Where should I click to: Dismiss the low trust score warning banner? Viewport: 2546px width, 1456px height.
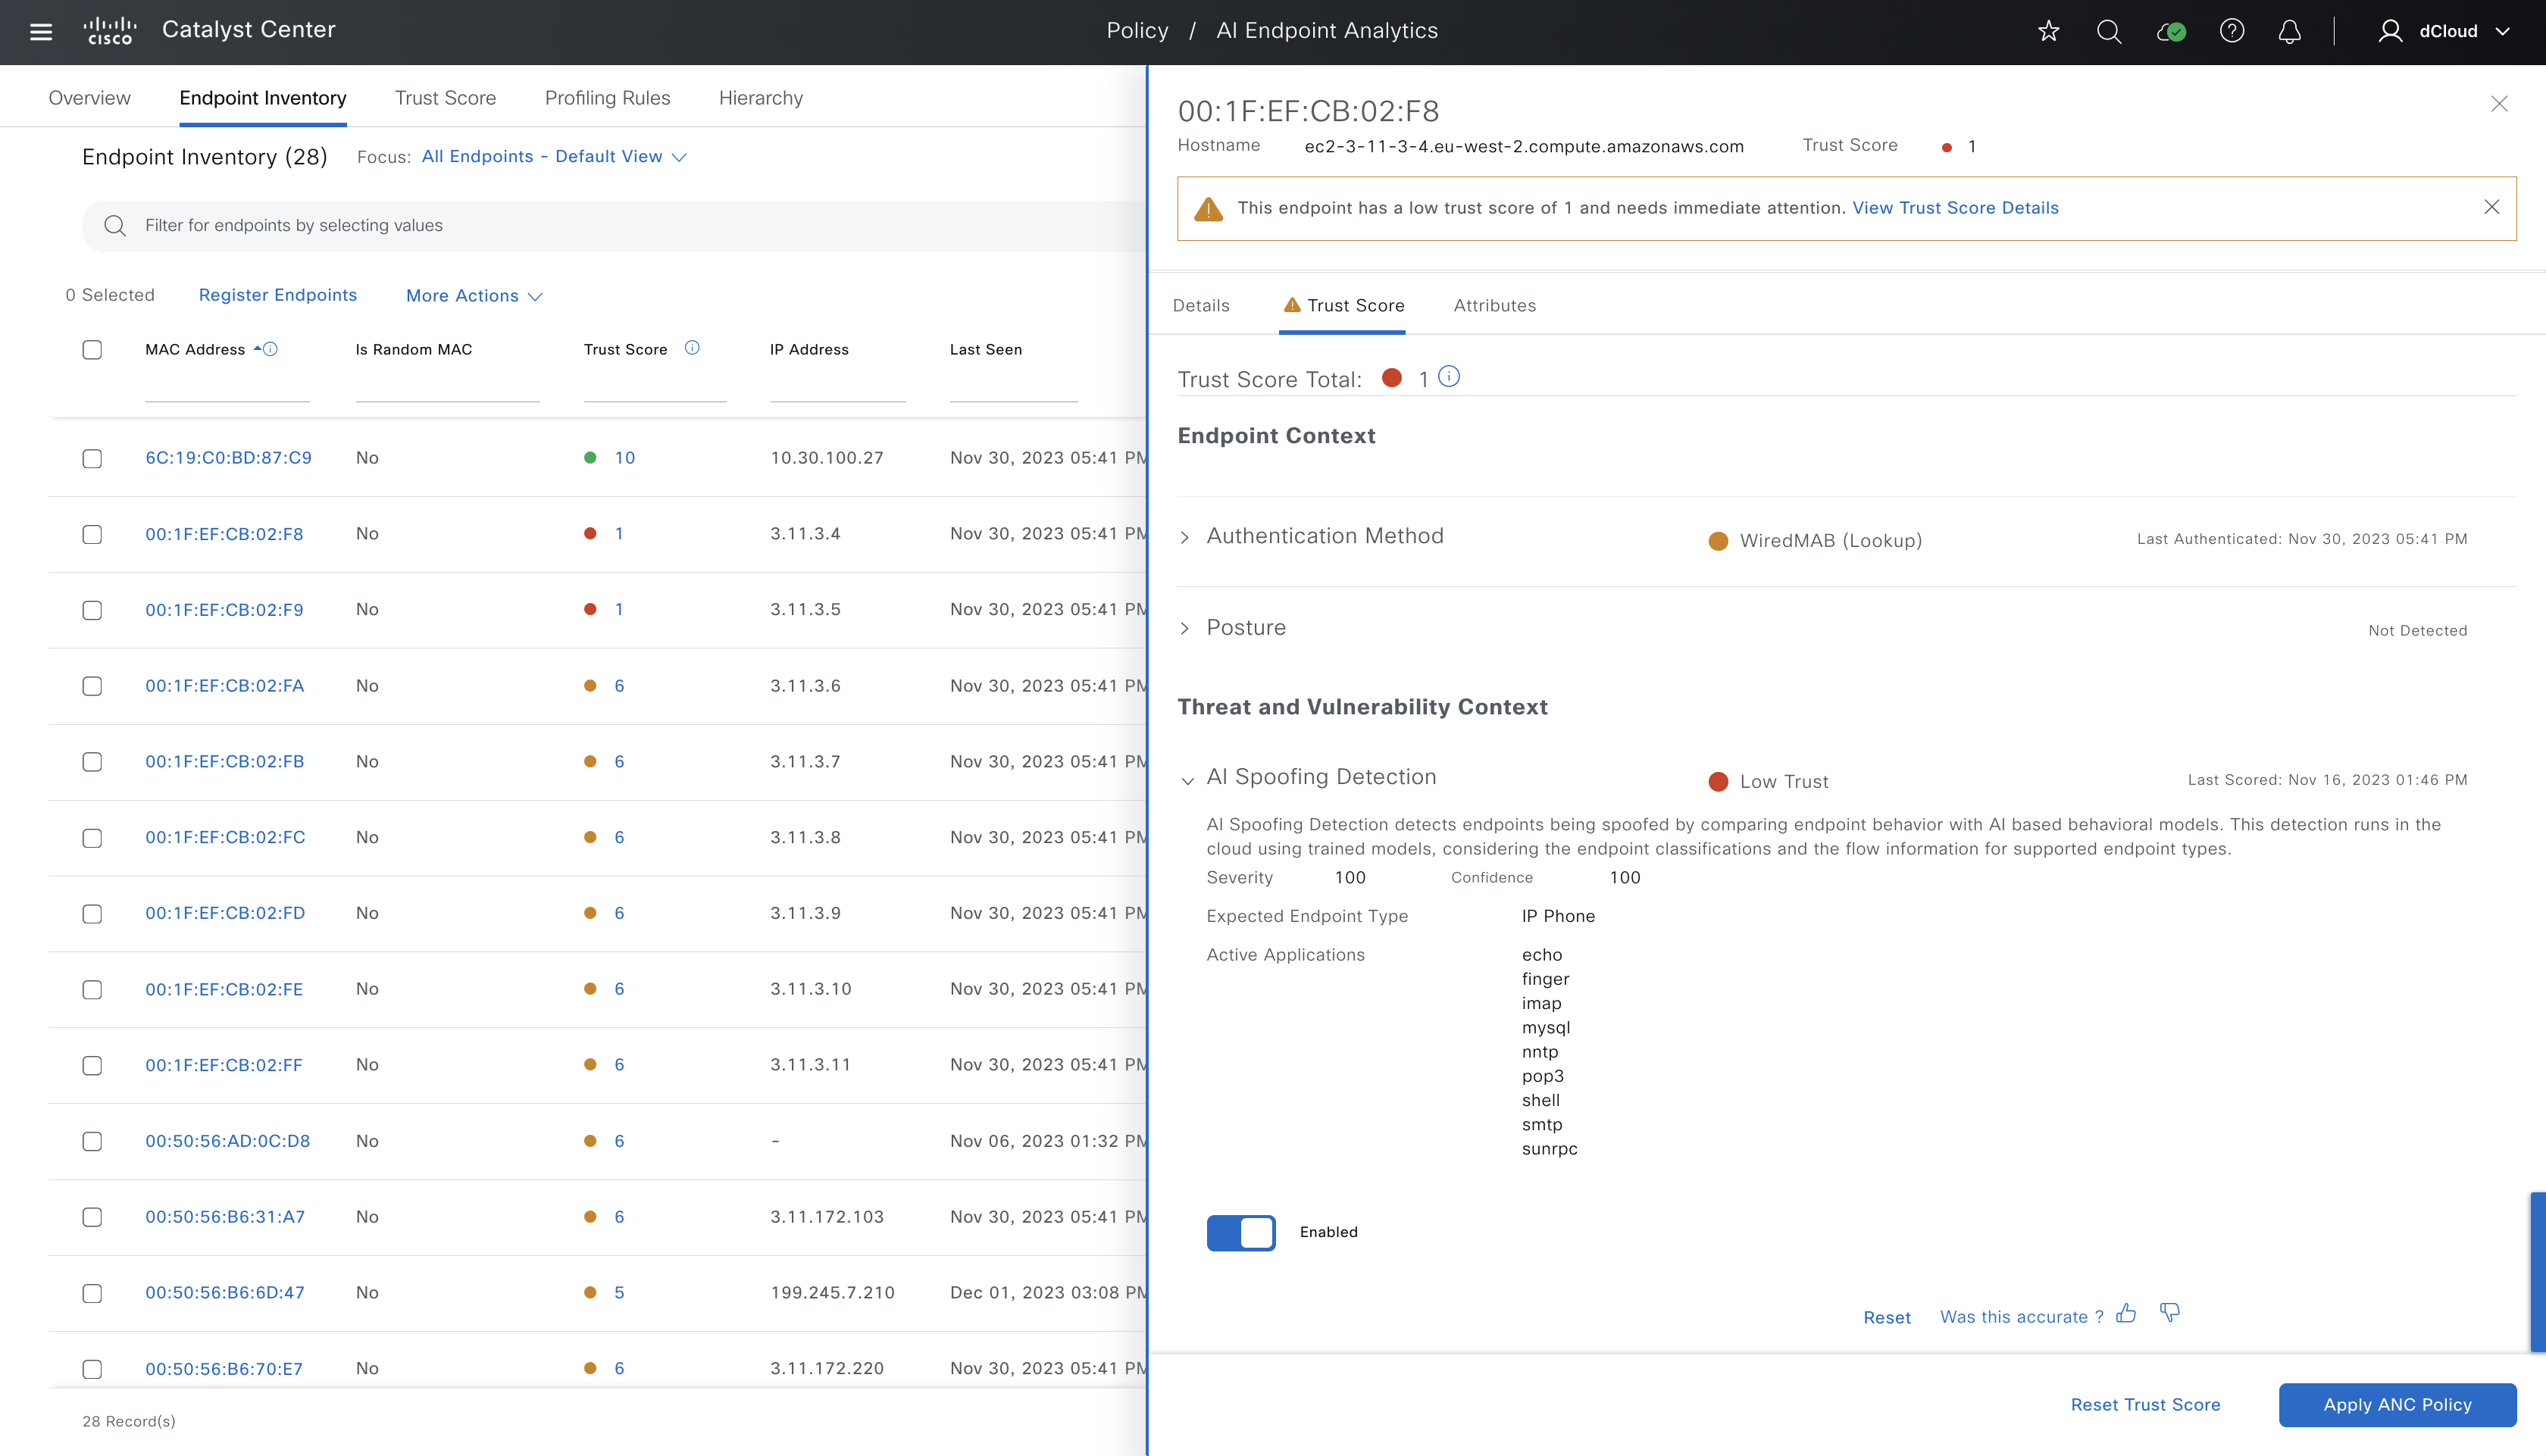(2491, 207)
